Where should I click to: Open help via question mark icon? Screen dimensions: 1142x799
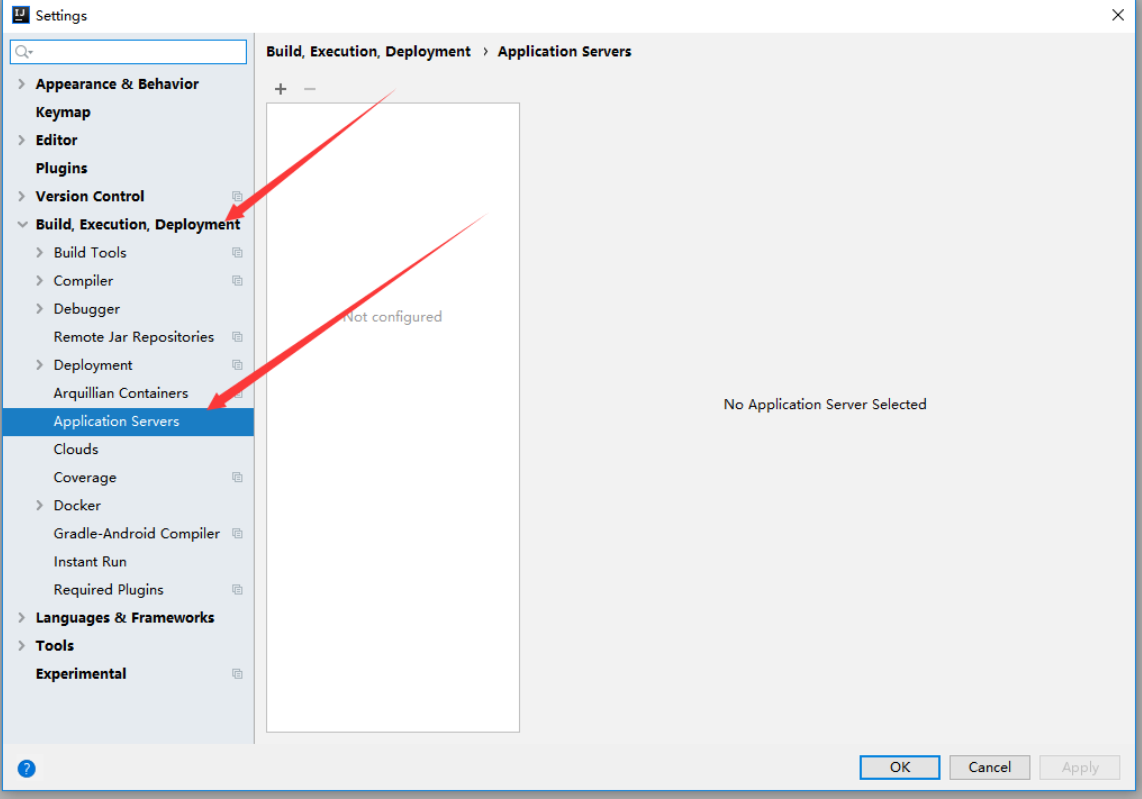pyautogui.click(x=26, y=768)
